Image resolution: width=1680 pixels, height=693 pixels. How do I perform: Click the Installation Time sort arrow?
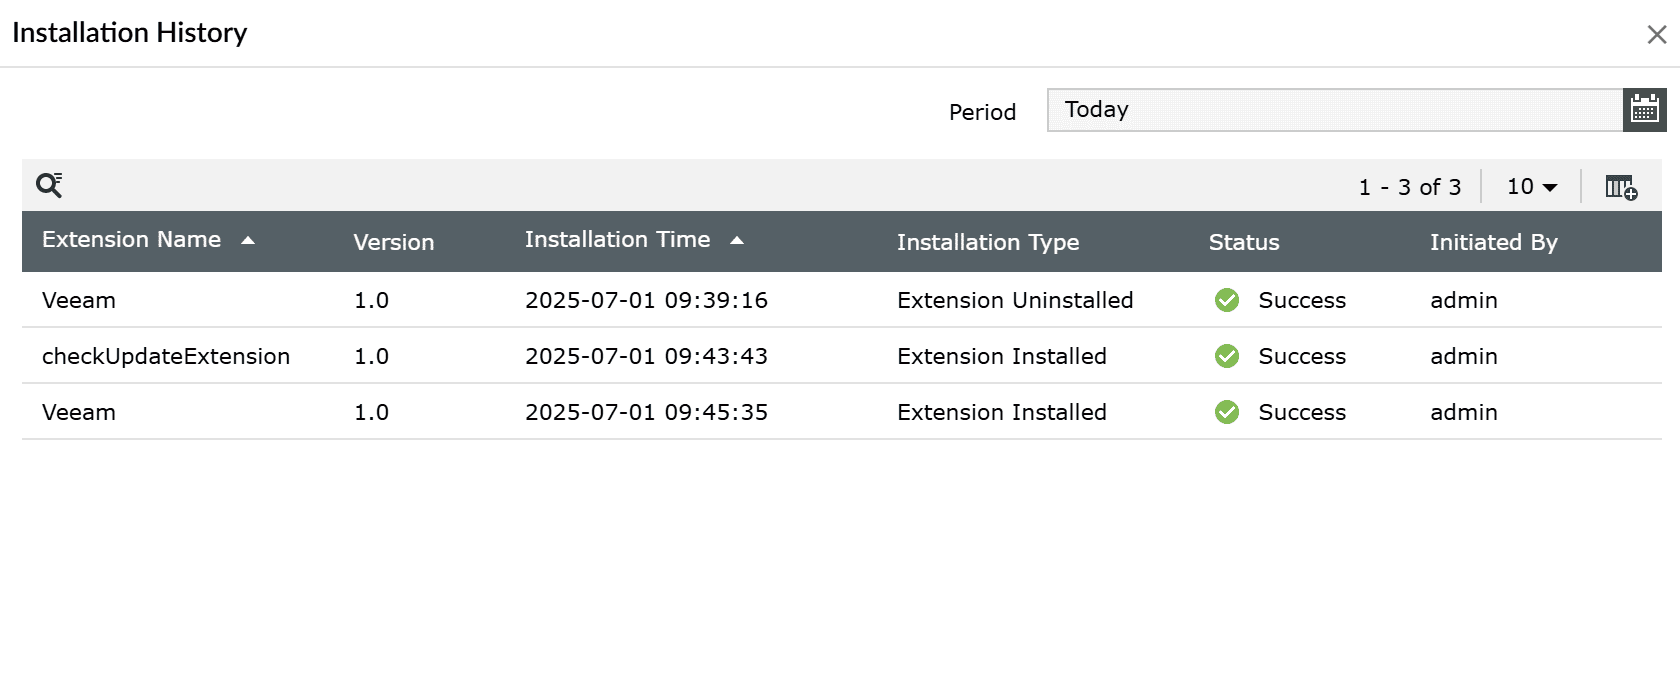[737, 241]
